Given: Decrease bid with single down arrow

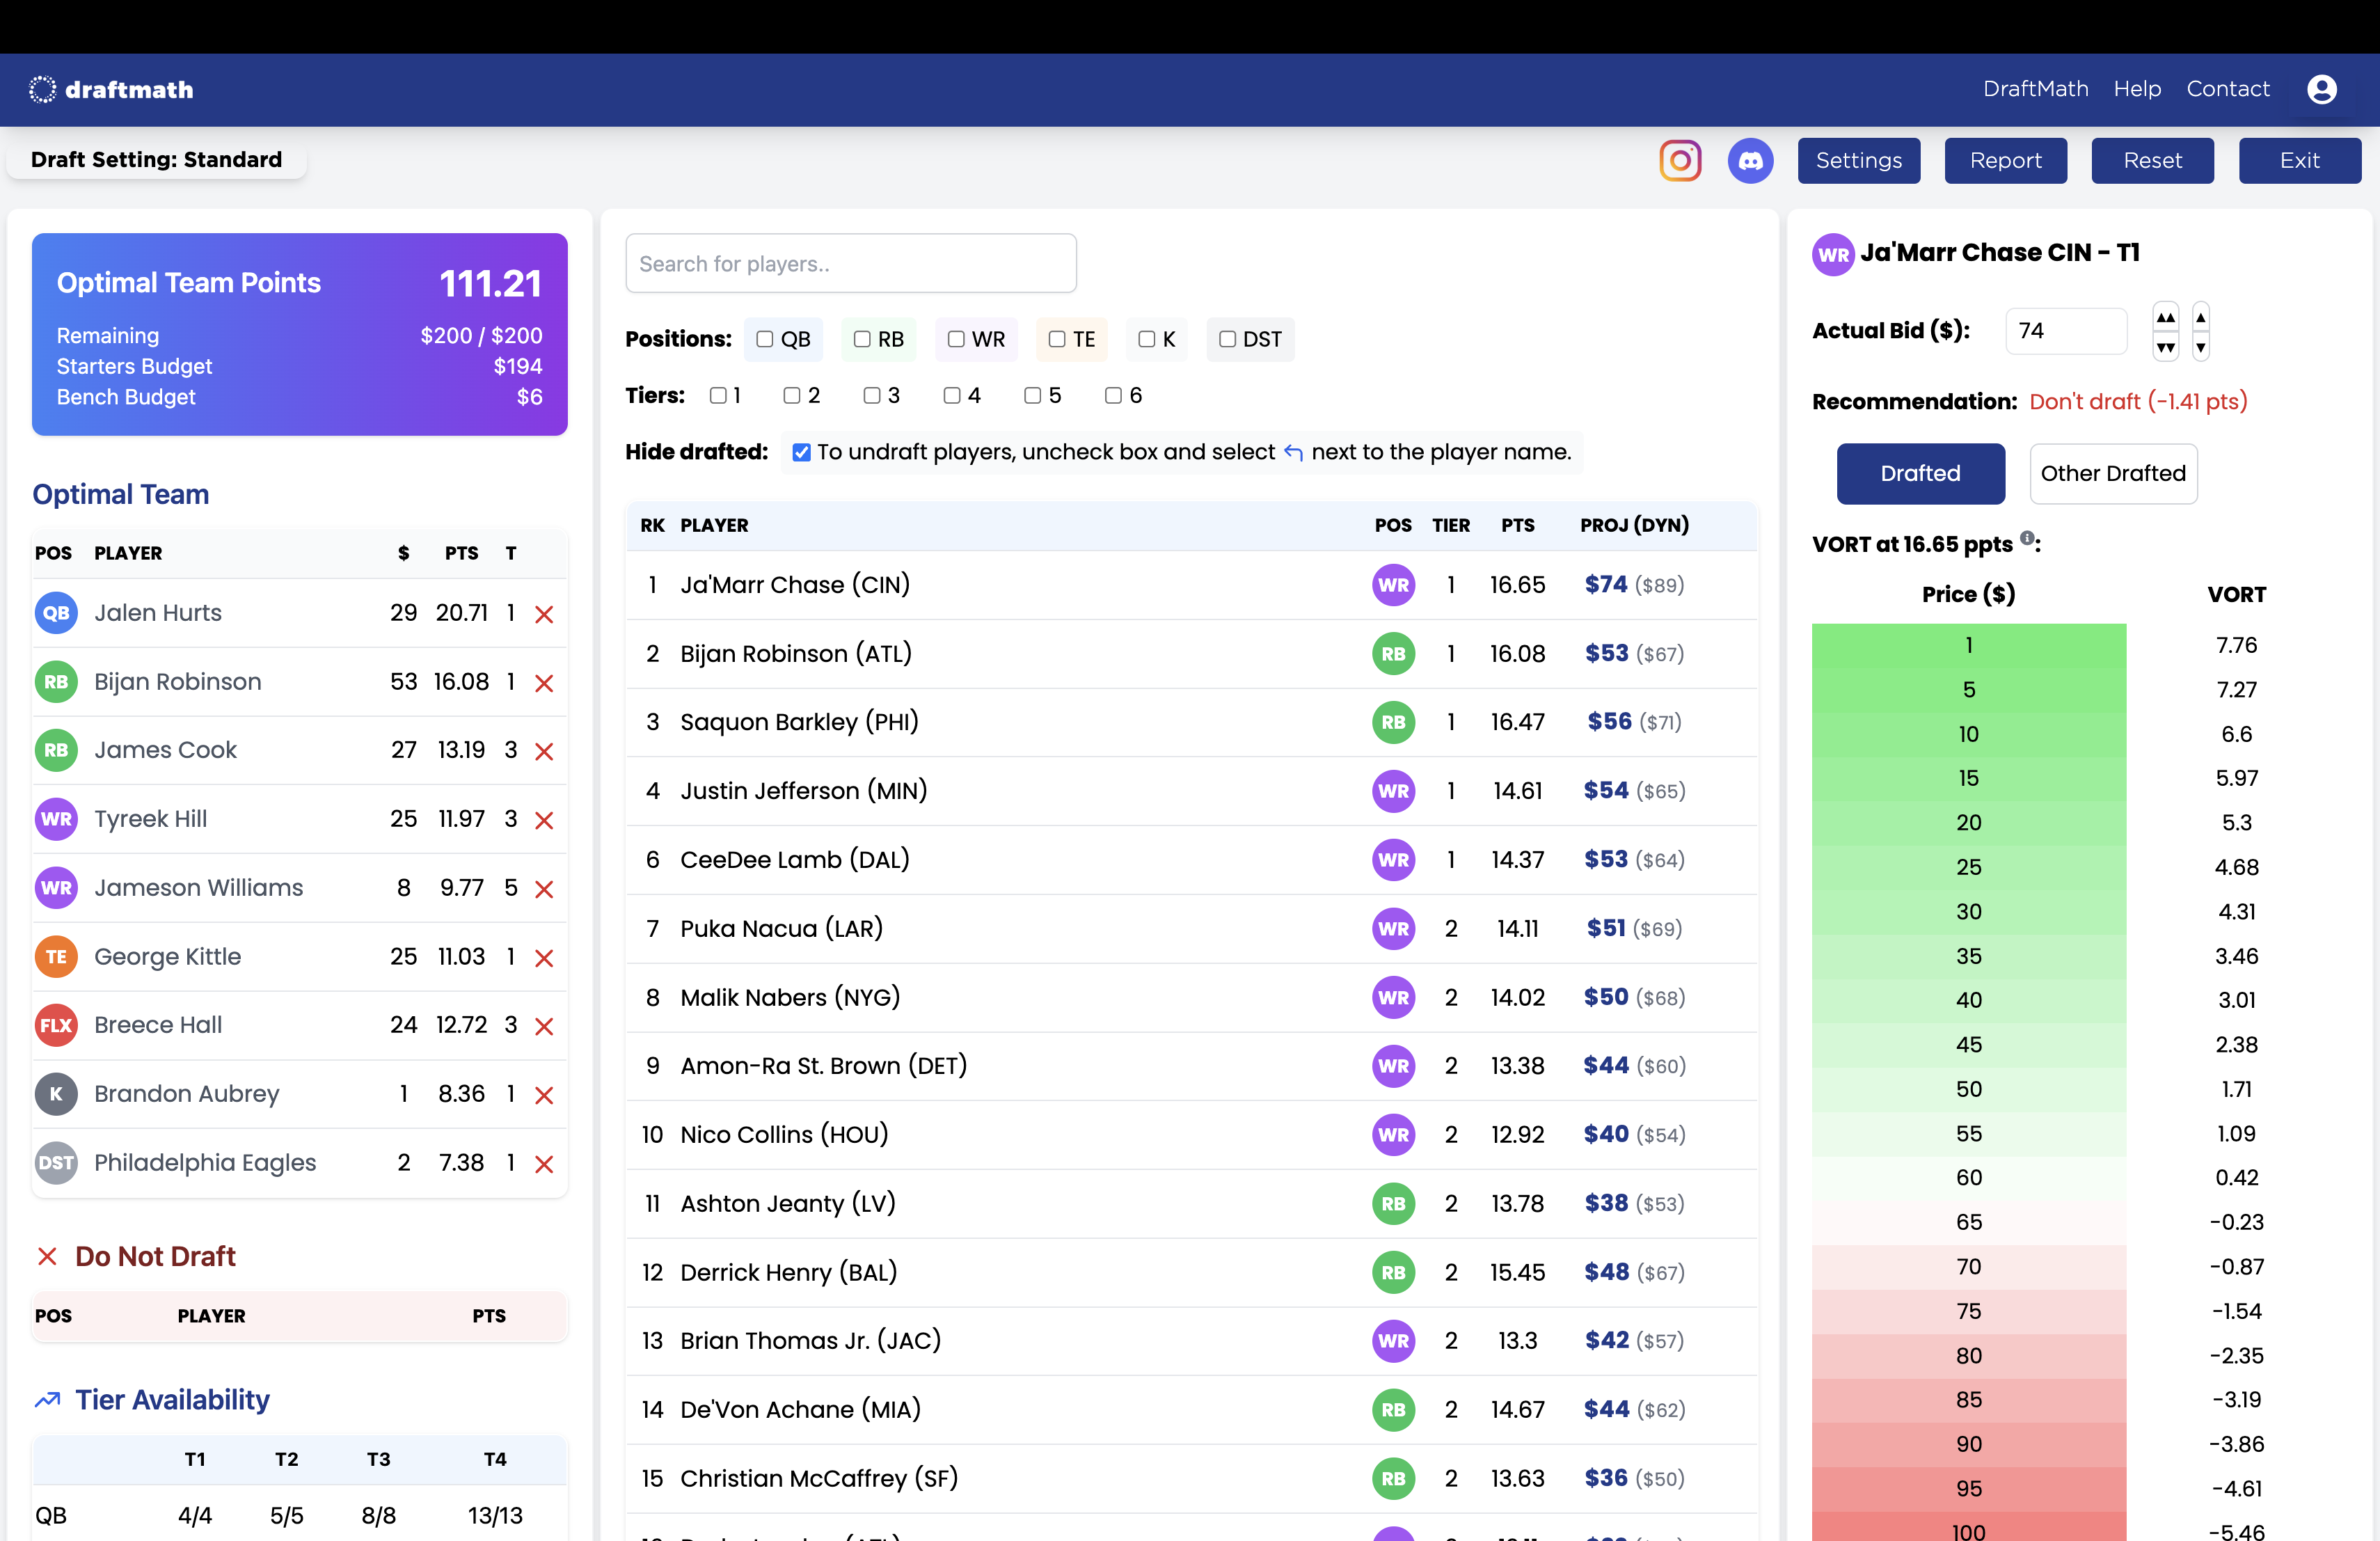Looking at the screenshot, I should pyautogui.click(x=2200, y=348).
